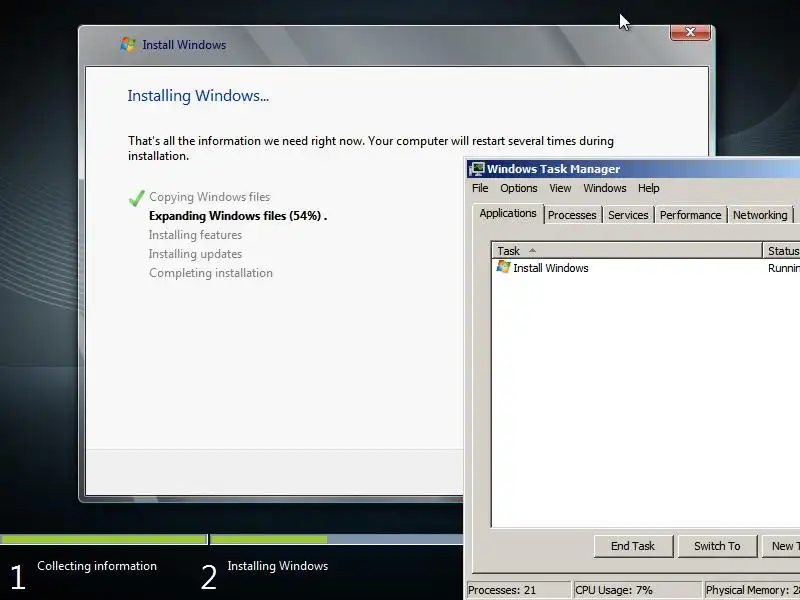800x600 pixels.
Task: Click the Installing Windows... heading
Action: click(198, 96)
